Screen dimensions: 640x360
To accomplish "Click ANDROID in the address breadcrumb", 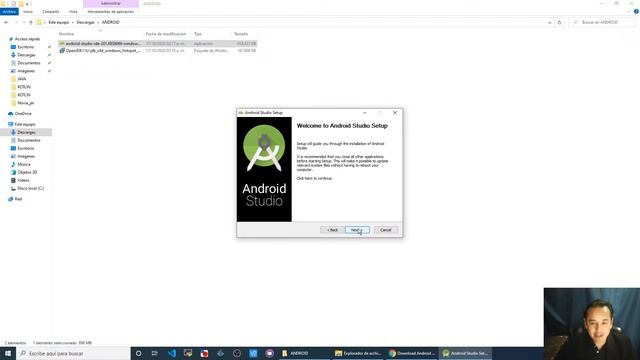I will (x=110, y=22).
